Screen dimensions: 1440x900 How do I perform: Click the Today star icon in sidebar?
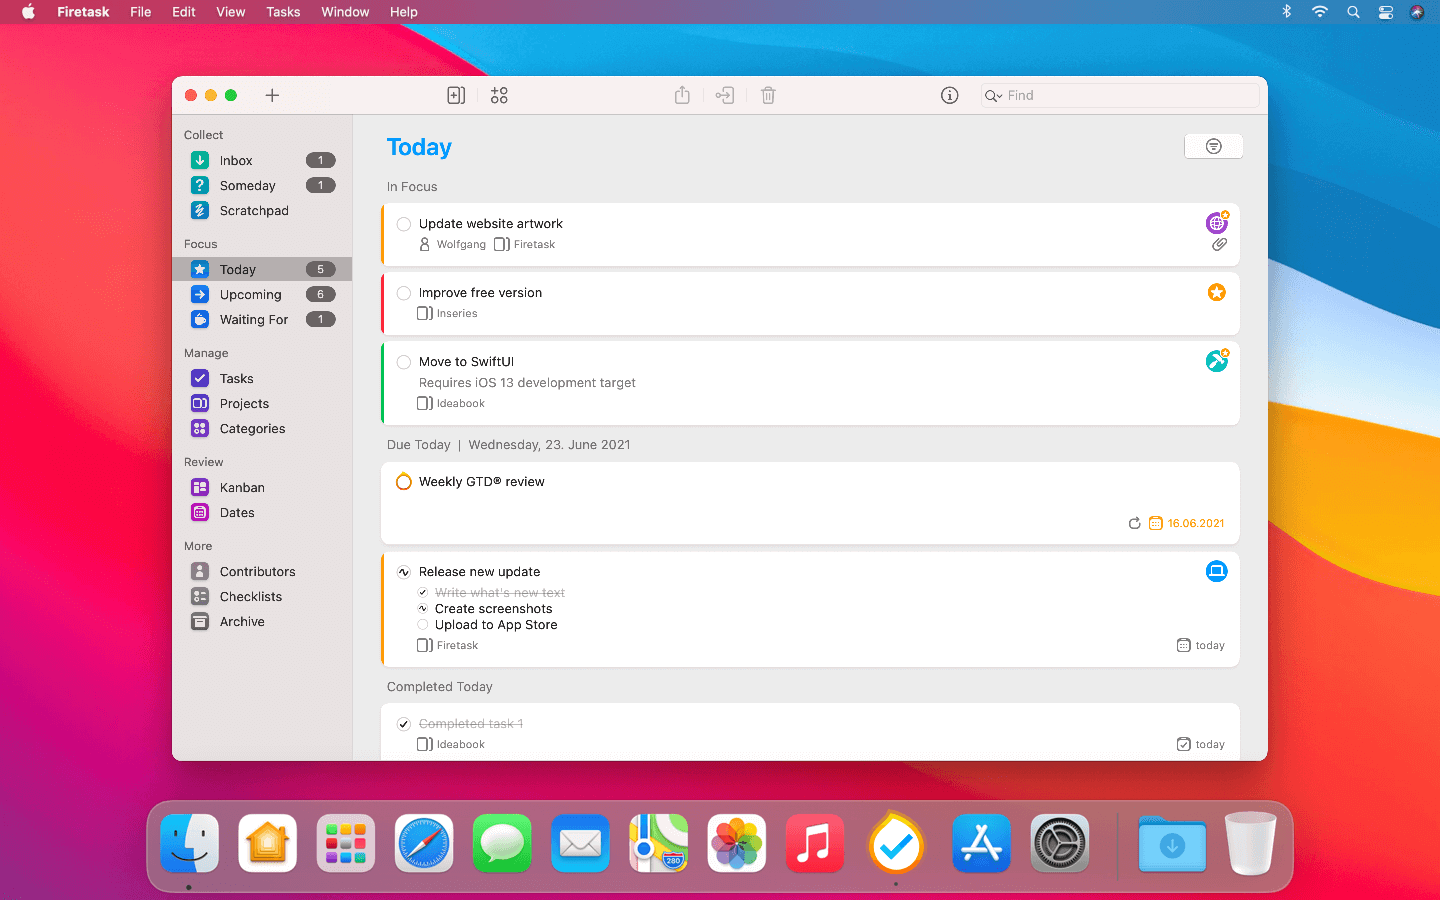(200, 269)
